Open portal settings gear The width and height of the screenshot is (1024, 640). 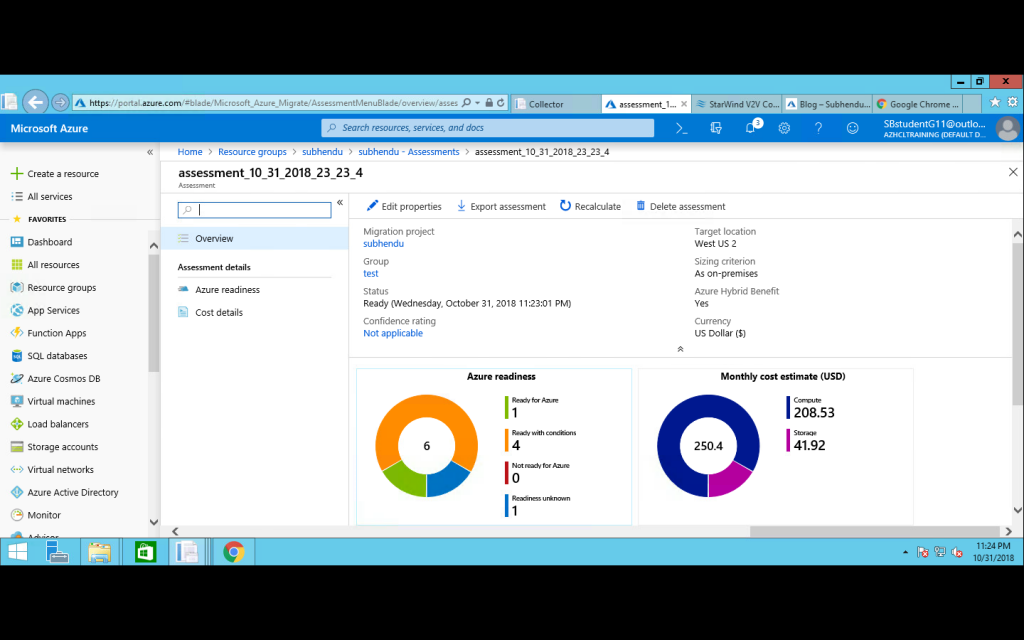click(784, 129)
